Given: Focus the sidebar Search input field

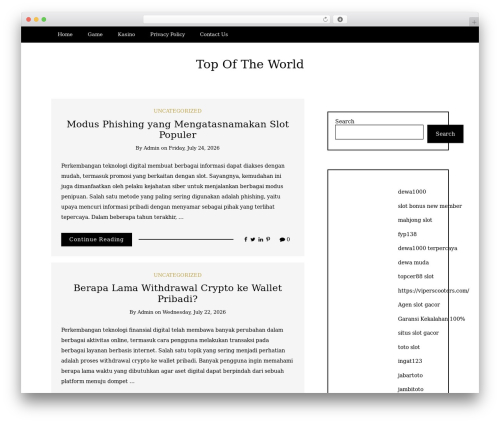Looking at the screenshot, I should coord(379,132).
